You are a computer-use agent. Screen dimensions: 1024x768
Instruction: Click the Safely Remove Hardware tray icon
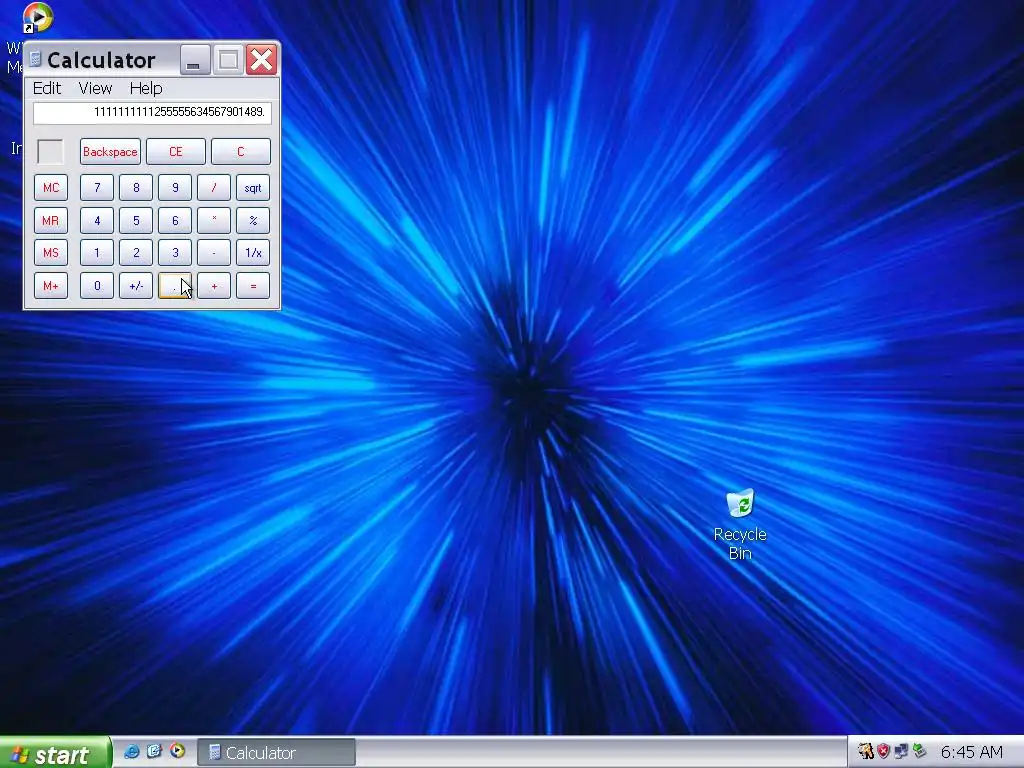(920, 752)
